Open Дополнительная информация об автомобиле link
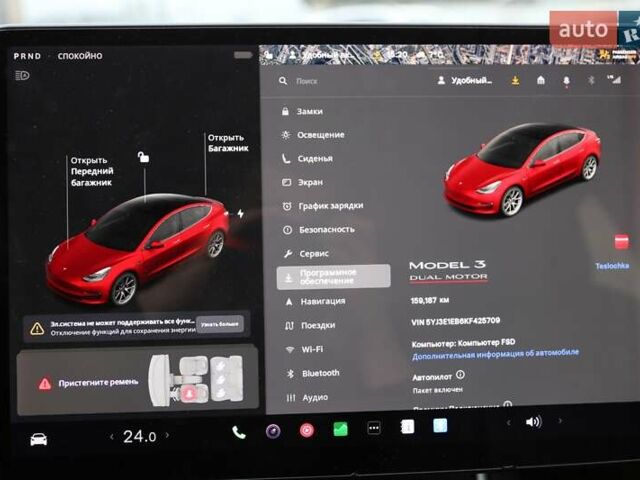The image size is (640, 480). click(495, 353)
